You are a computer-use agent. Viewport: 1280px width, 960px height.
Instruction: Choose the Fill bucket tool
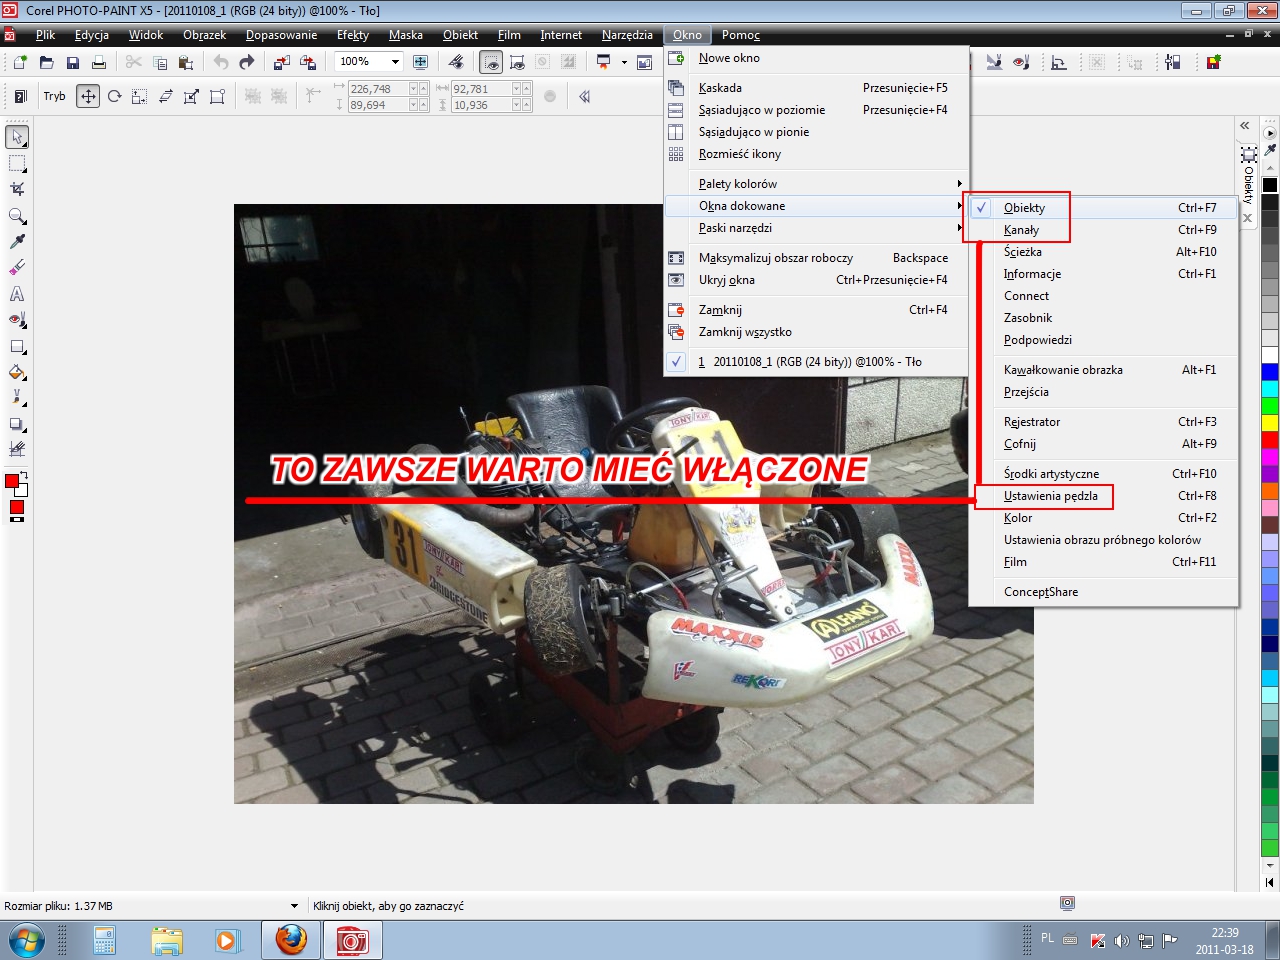point(17,372)
